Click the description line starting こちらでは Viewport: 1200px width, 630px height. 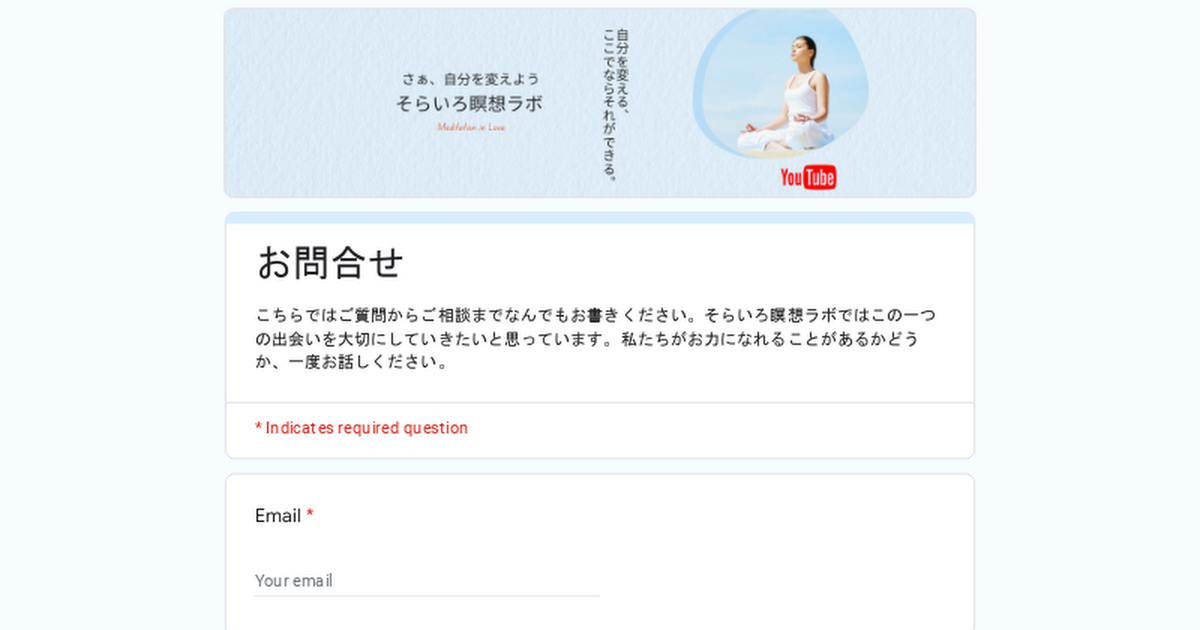(x=596, y=315)
